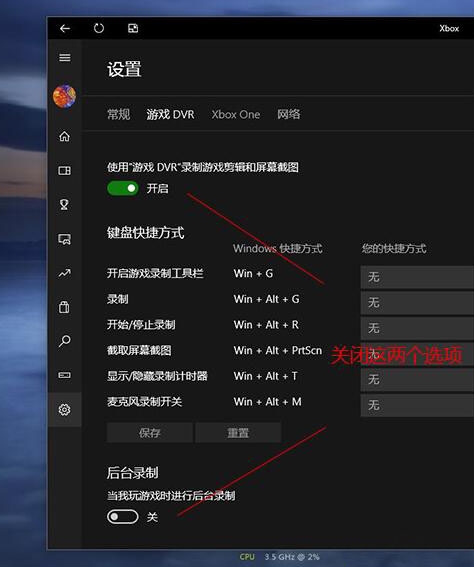
Task: Click the refresh icon in title bar
Action: pyautogui.click(x=99, y=28)
